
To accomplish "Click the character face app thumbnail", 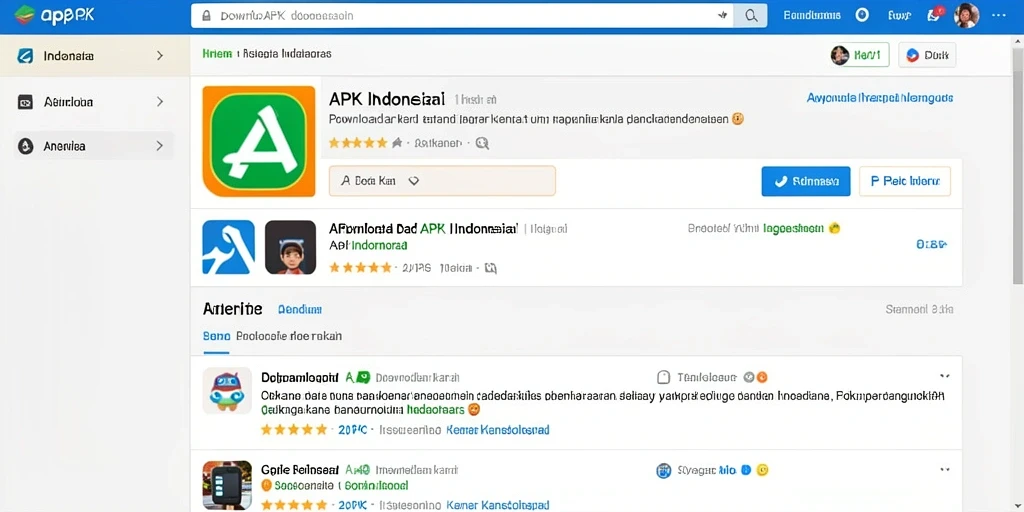I will tap(290, 247).
